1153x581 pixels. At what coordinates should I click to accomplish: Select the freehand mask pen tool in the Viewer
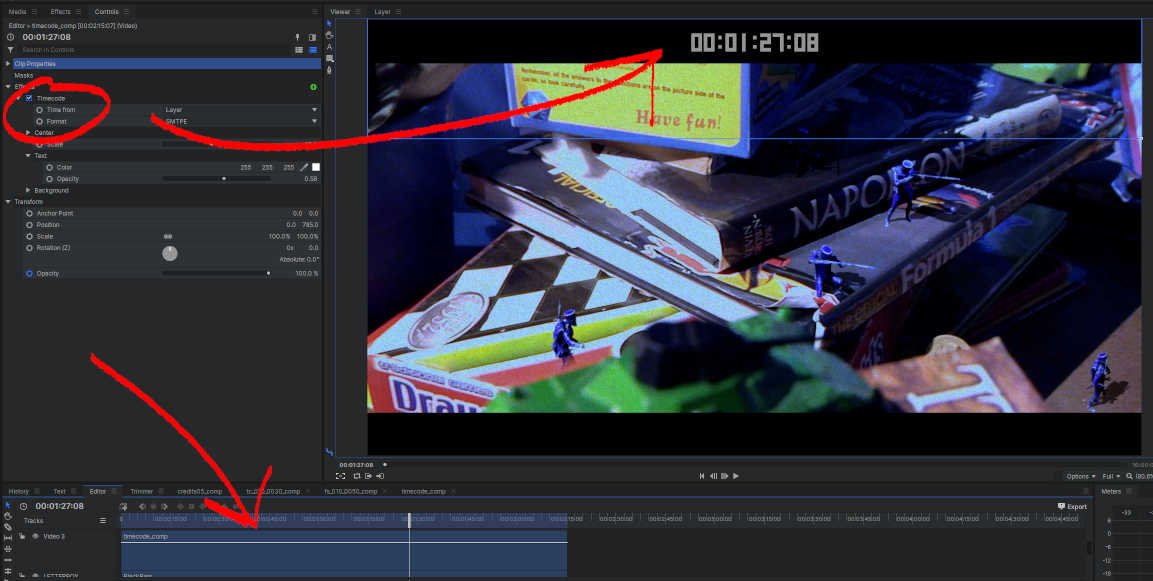(329, 70)
